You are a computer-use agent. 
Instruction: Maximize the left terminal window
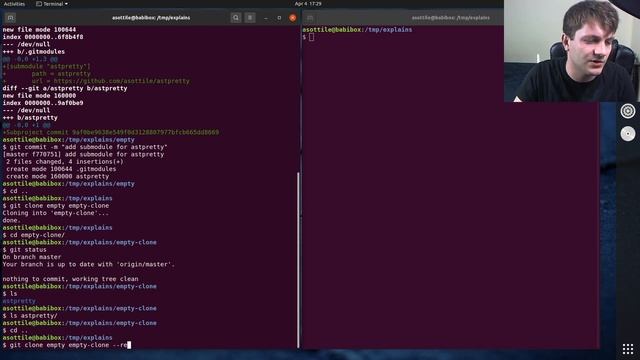[x=279, y=18]
